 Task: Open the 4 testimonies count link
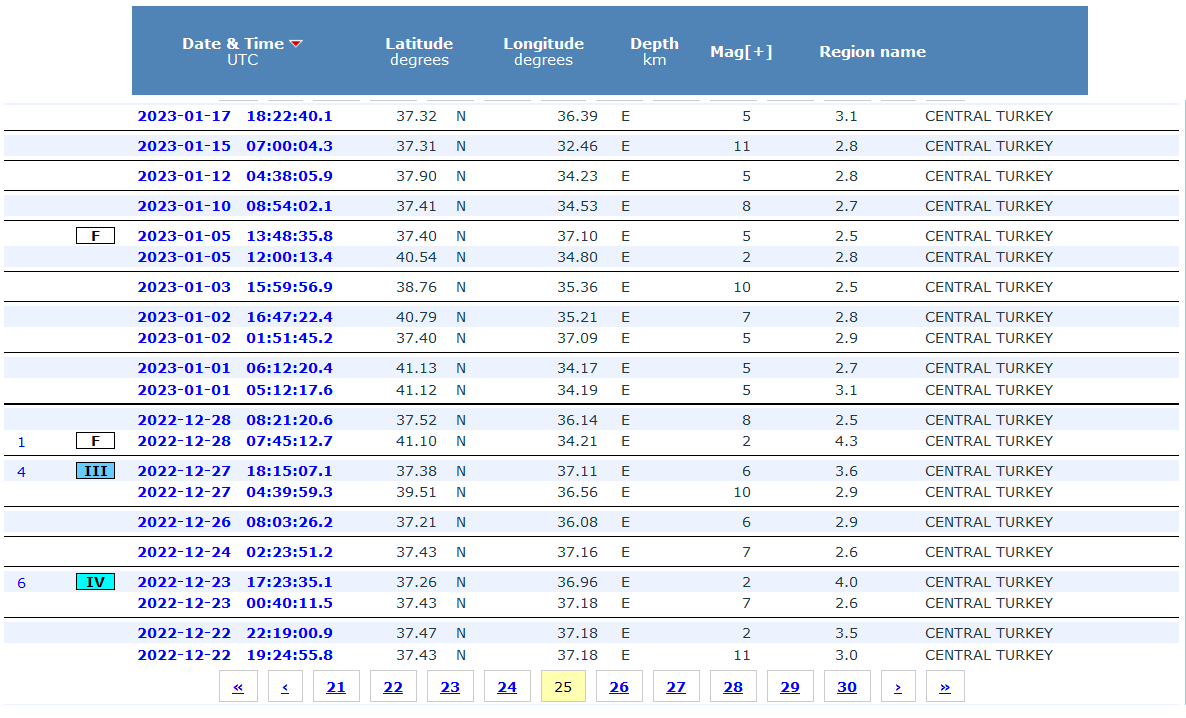[x=21, y=472]
